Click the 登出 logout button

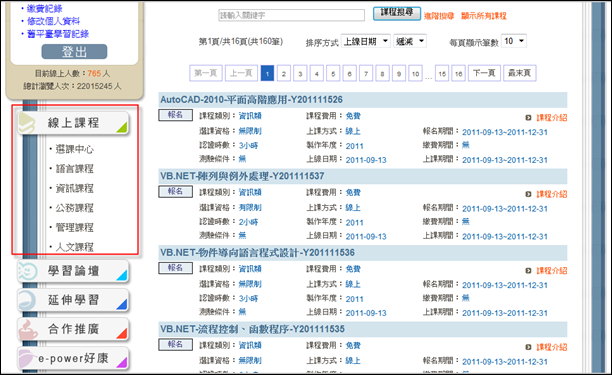coord(74,52)
